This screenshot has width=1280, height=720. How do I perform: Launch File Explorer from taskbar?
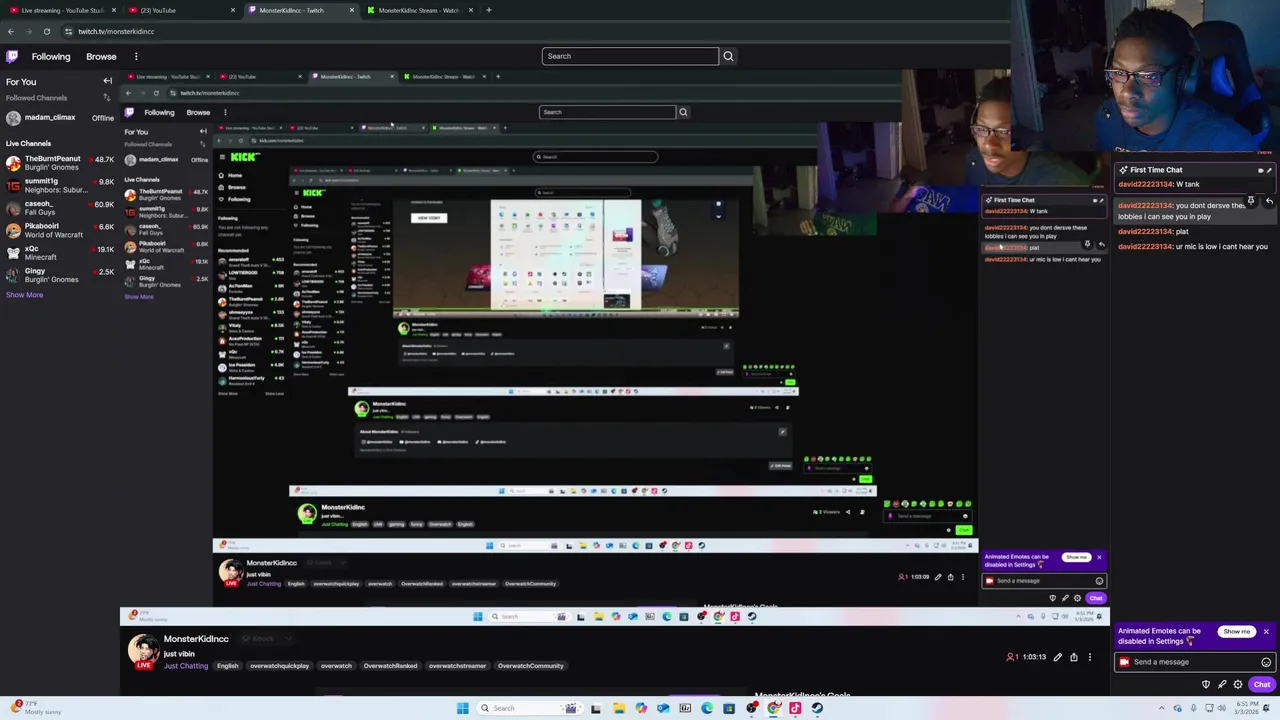619,708
